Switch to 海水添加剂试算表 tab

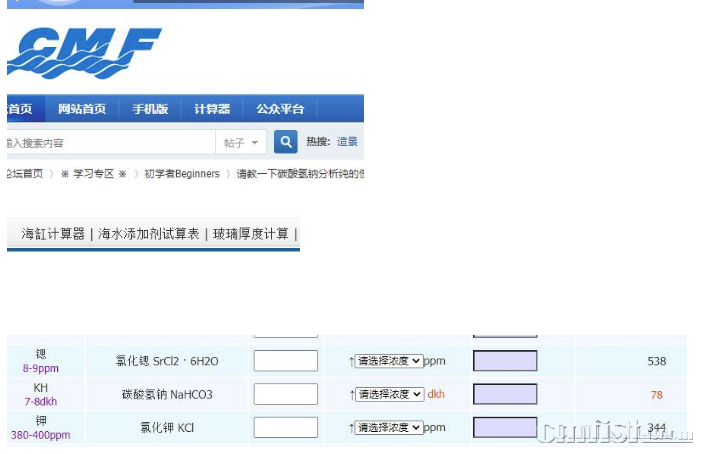tap(149, 234)
